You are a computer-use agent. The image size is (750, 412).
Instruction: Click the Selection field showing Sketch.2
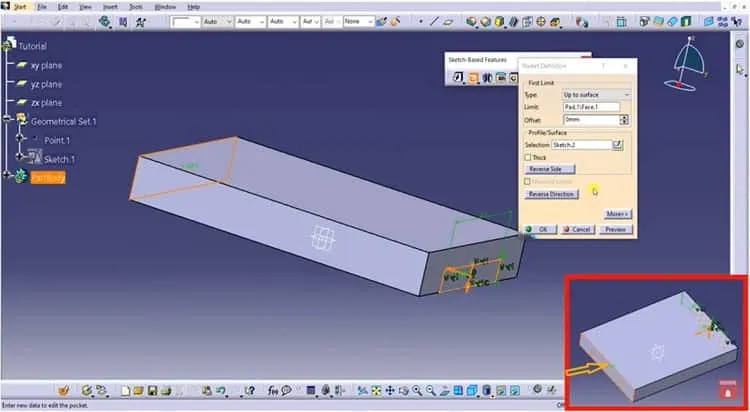pyautogui.click(x=582, y=145)
